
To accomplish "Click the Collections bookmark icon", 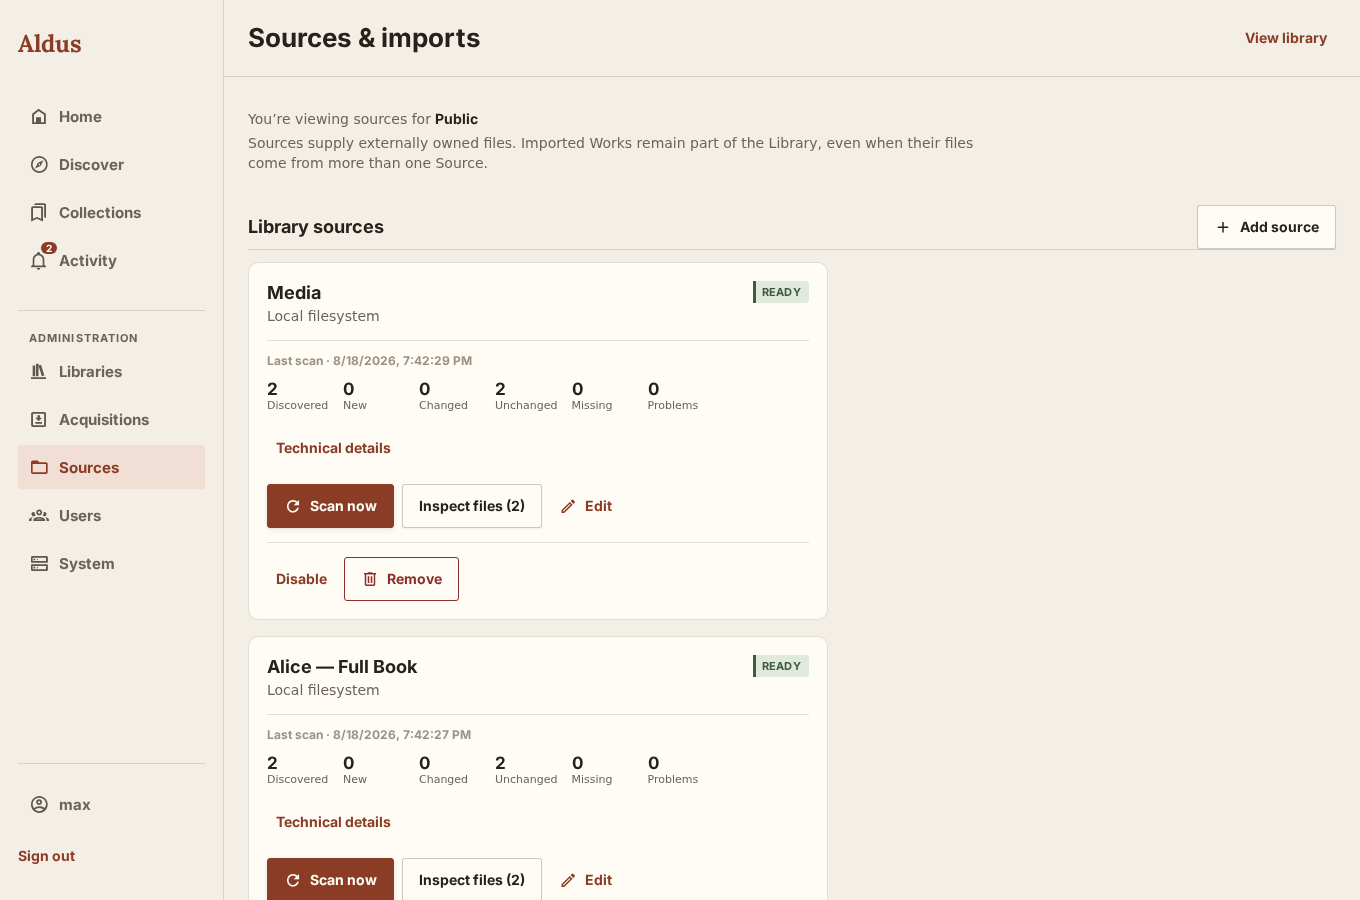I will (x=39, y=213).
